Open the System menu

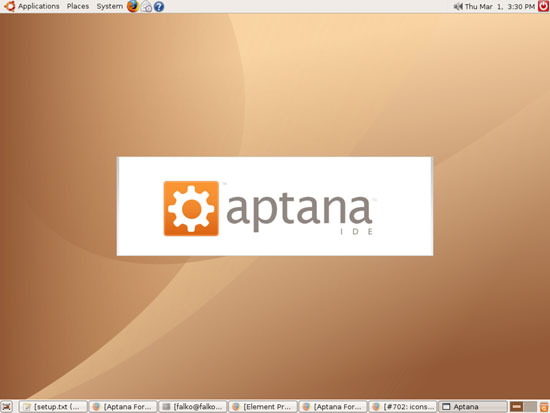click(110, 6)
